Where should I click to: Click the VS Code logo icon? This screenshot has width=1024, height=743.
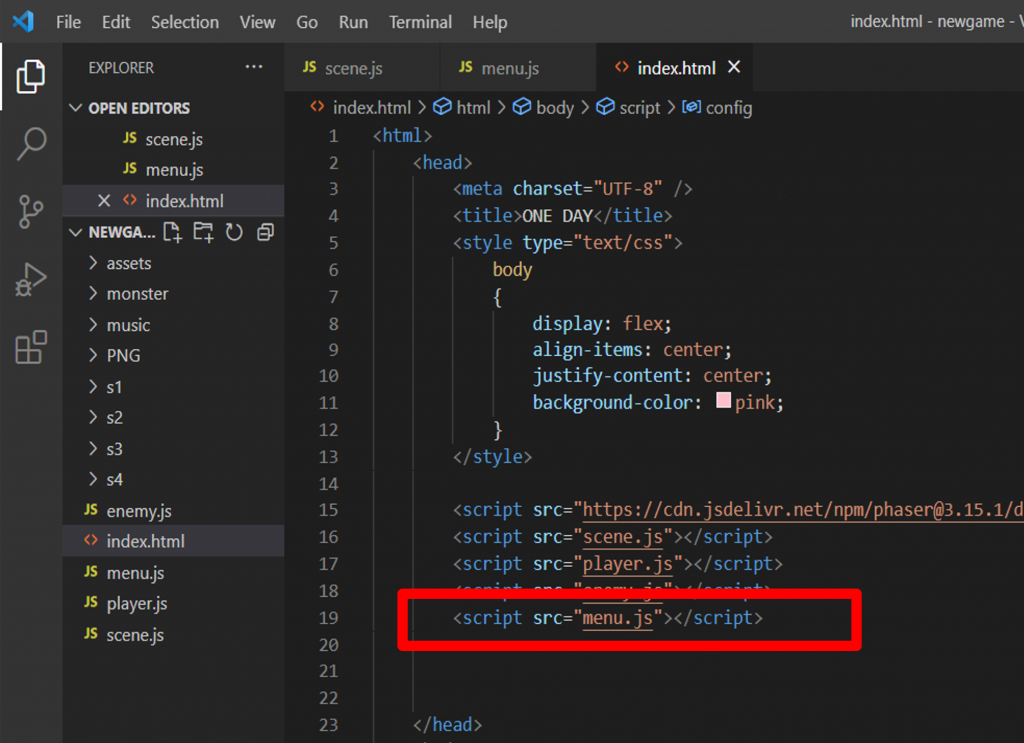pos(24,22)
